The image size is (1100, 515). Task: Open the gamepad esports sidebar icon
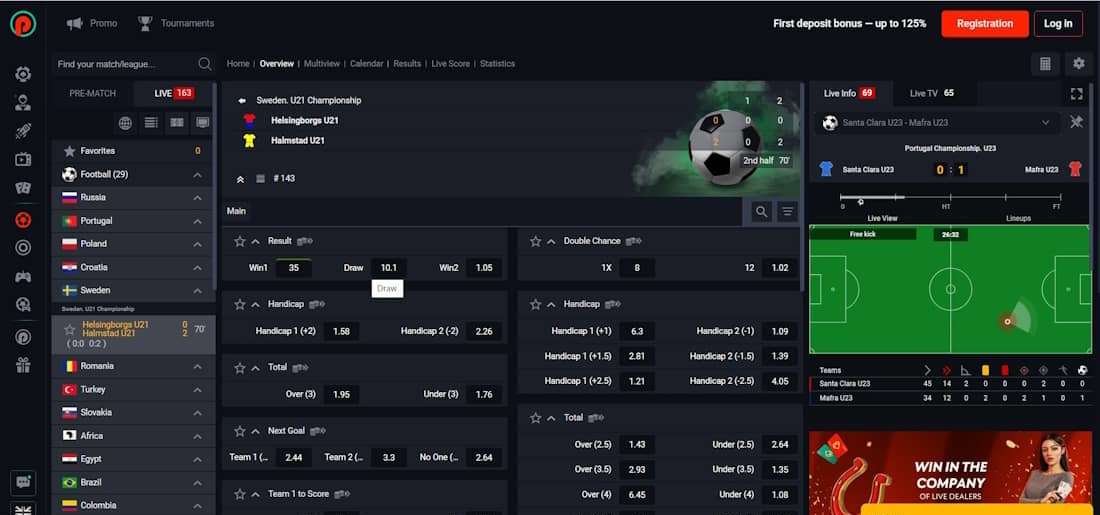pyautogui.click(x=23, y=276)
